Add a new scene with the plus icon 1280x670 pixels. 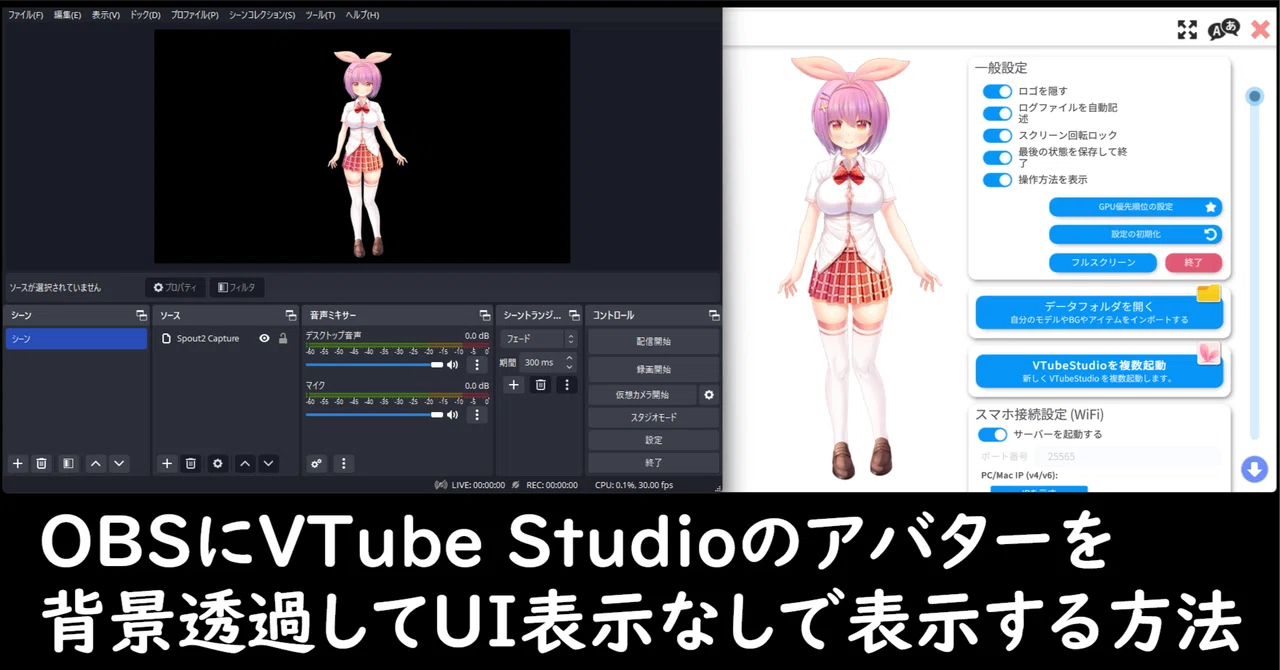coord(17,463)
